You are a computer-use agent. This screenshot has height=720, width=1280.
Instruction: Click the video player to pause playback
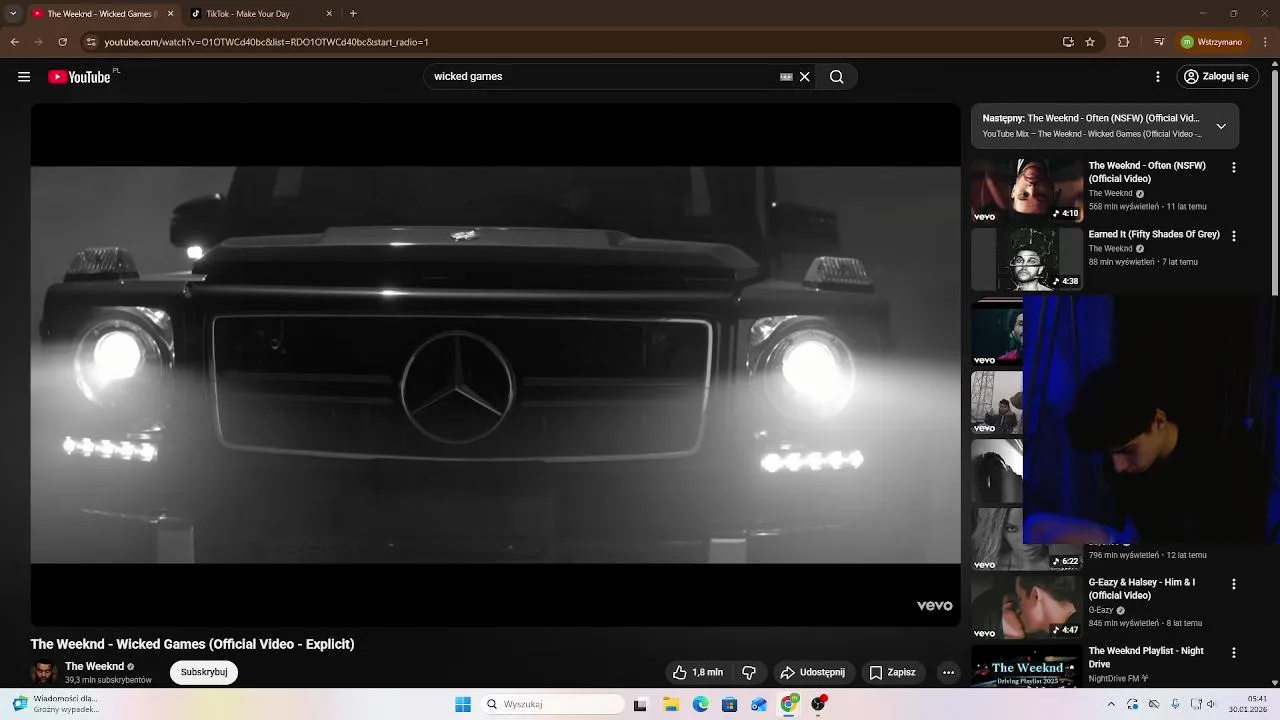click(495, 365)
